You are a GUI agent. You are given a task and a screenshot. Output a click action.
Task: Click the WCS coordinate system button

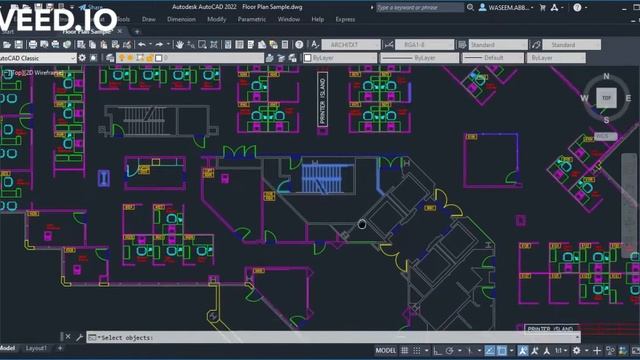click(x=605, y=136)
